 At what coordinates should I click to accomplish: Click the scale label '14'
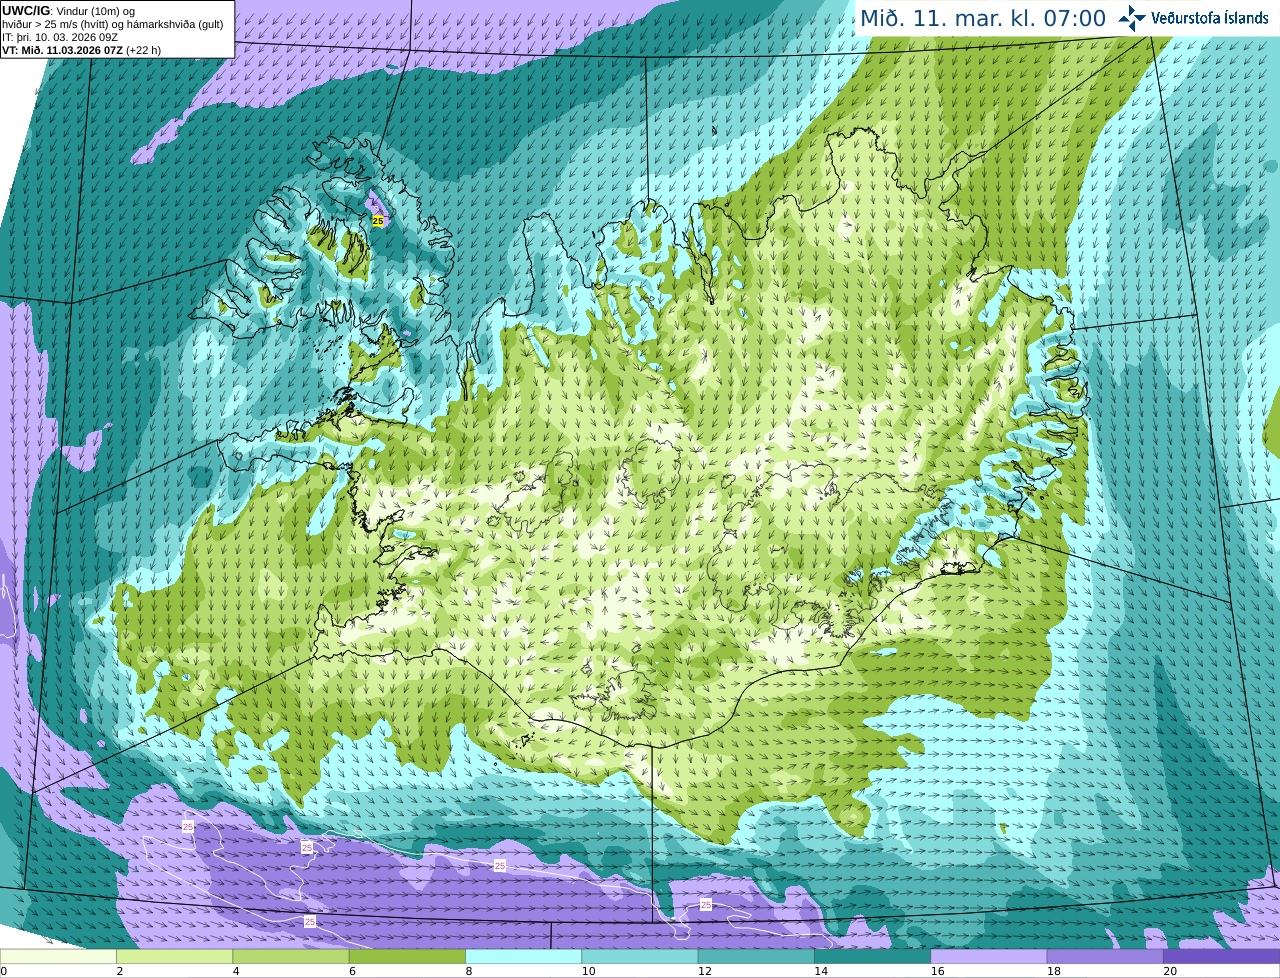click(820, 971)
